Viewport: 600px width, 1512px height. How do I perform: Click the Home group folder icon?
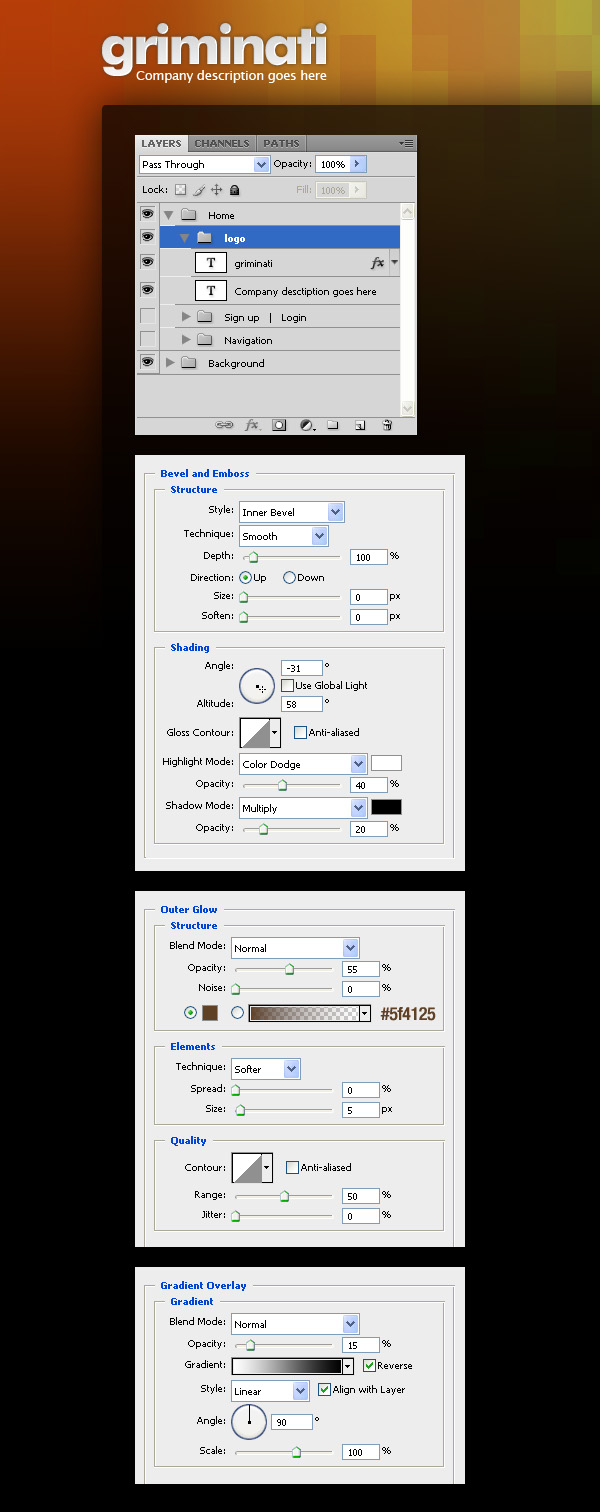188,215
